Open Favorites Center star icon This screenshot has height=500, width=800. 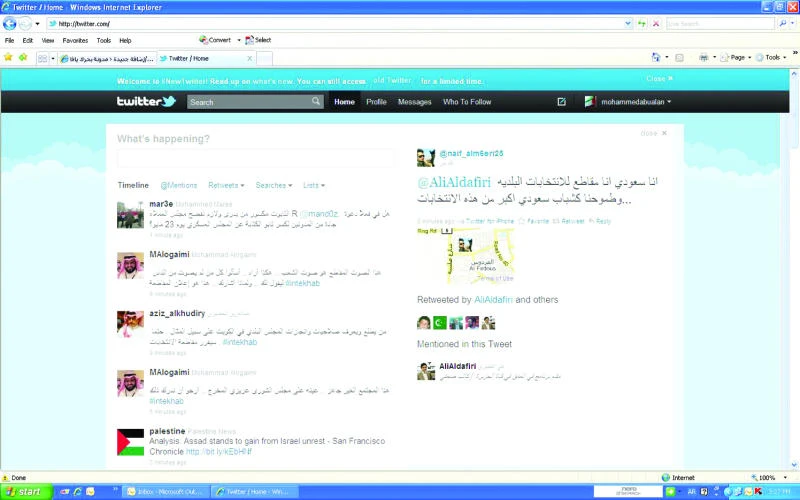(x=8, y=57)
